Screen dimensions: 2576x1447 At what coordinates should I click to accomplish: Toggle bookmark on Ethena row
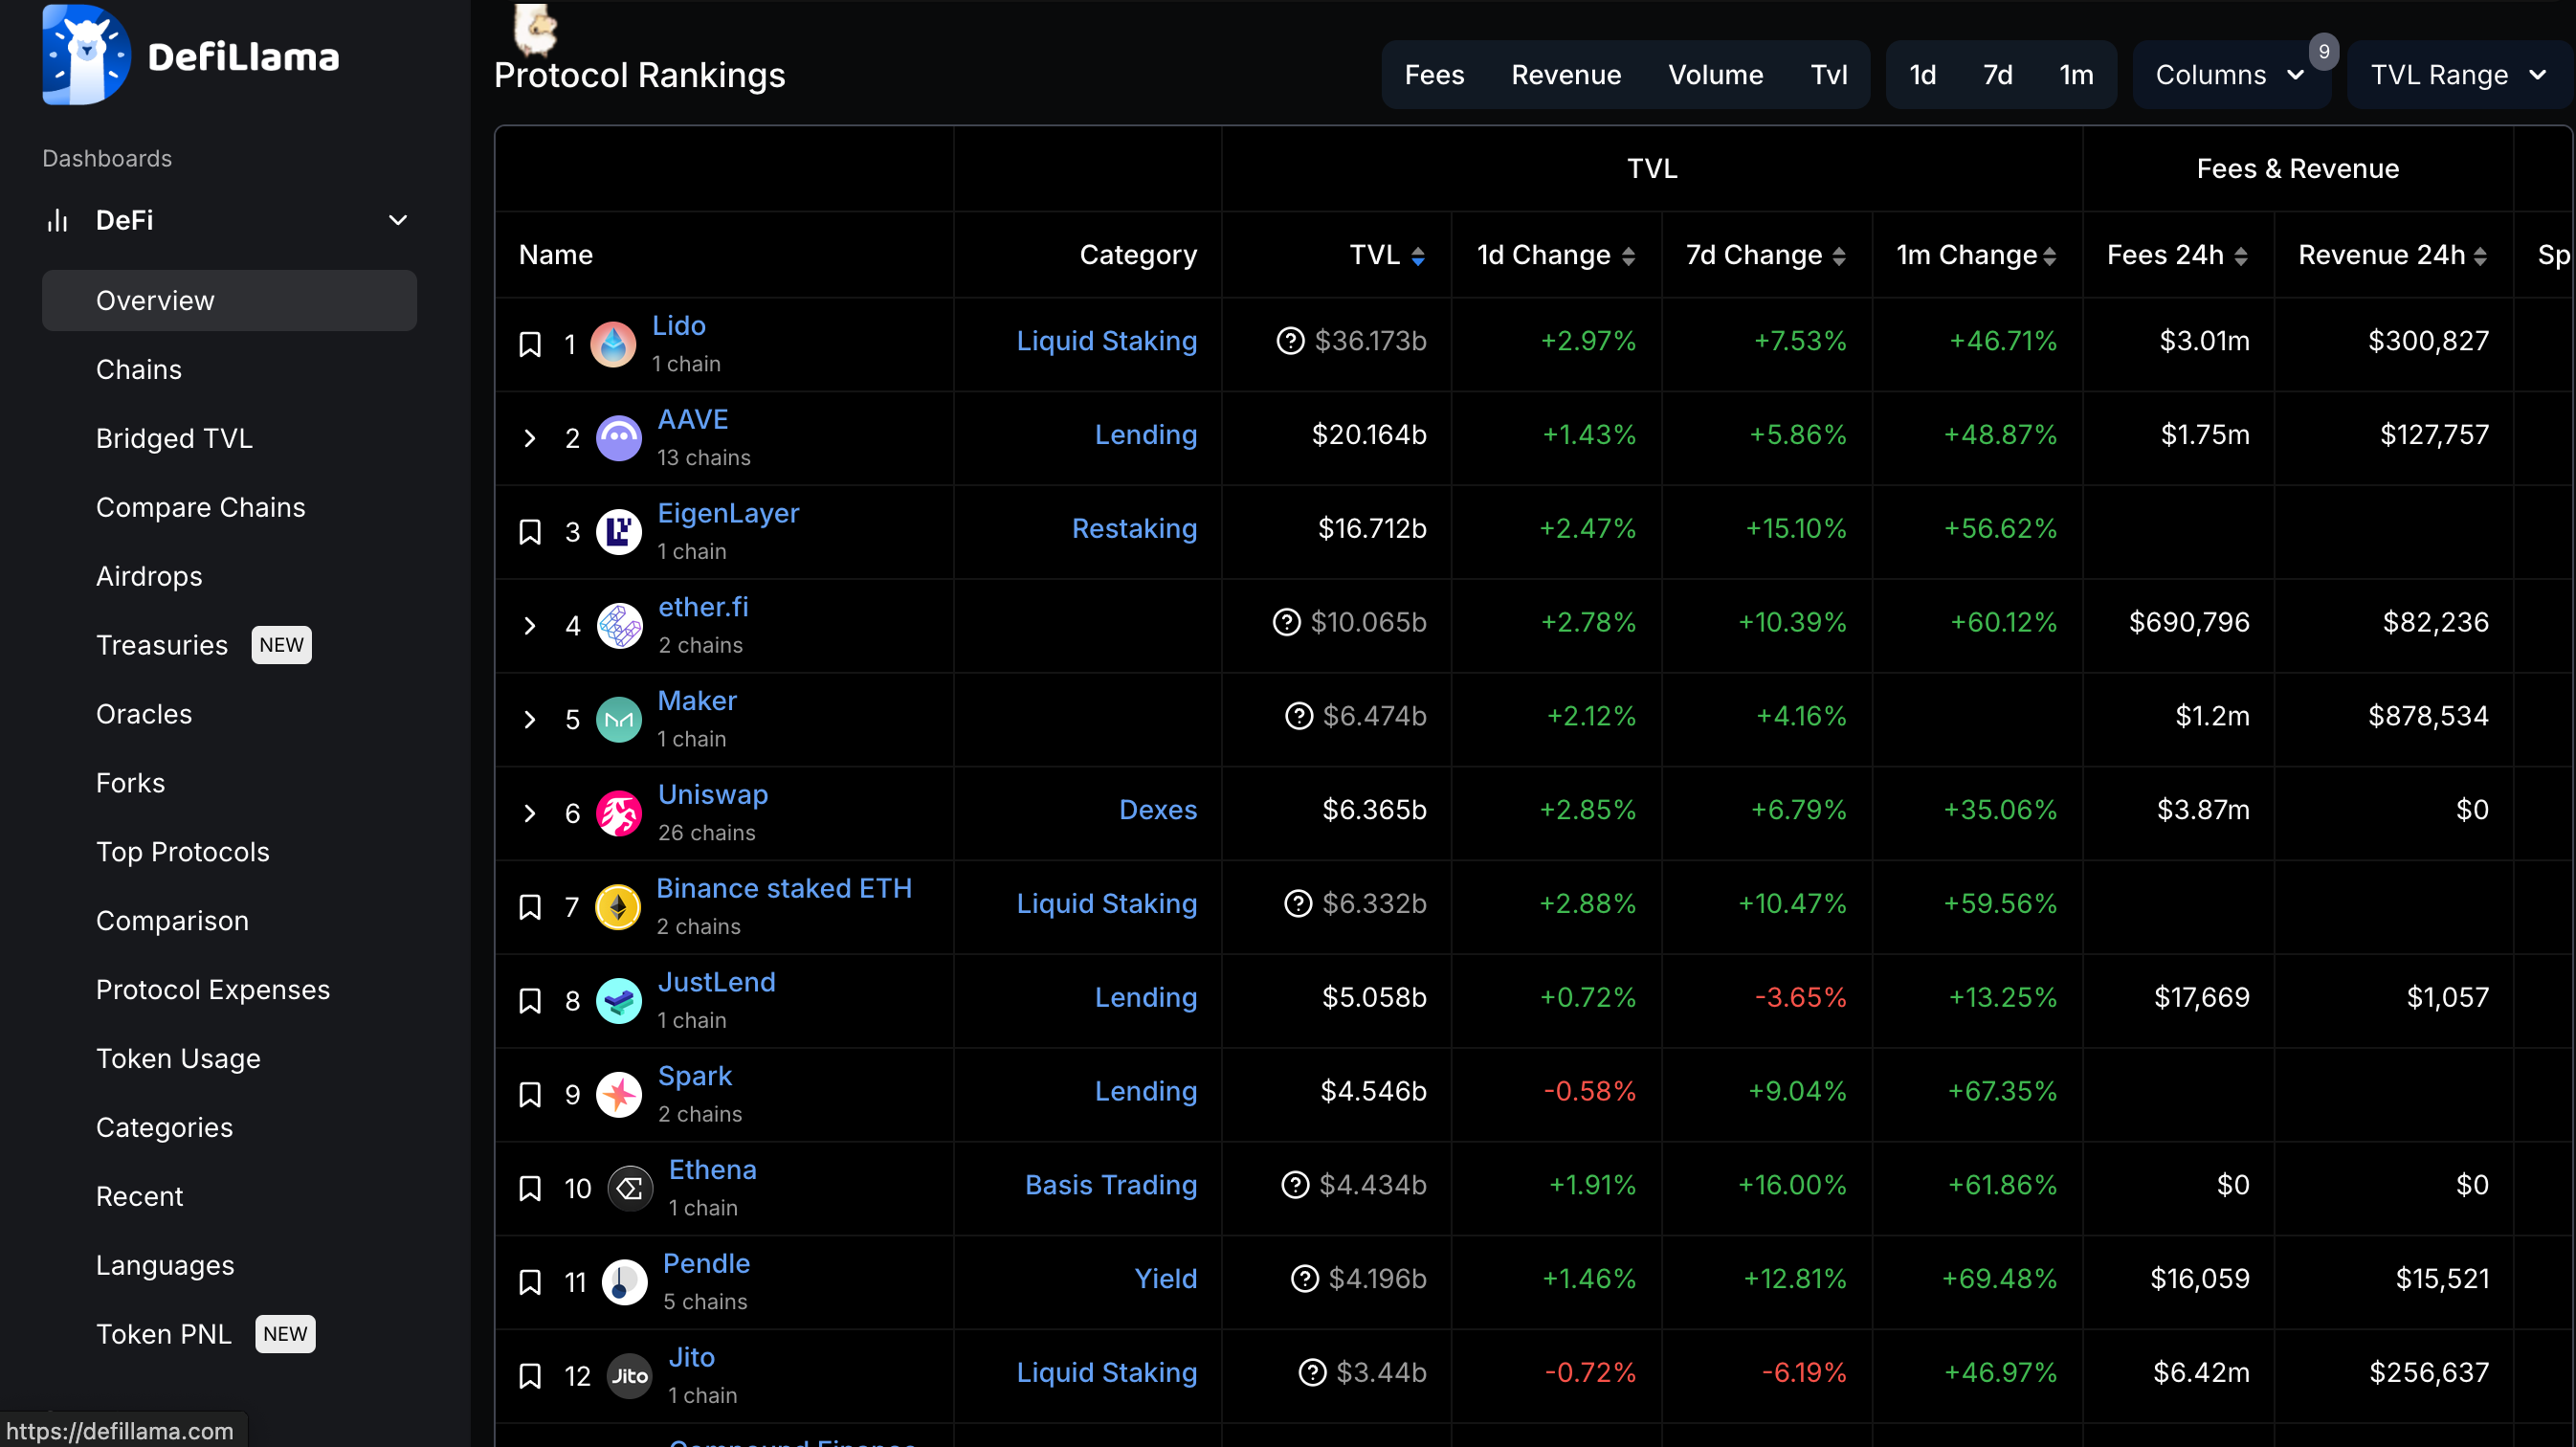pyautogui.click(x=530, y=1188)
